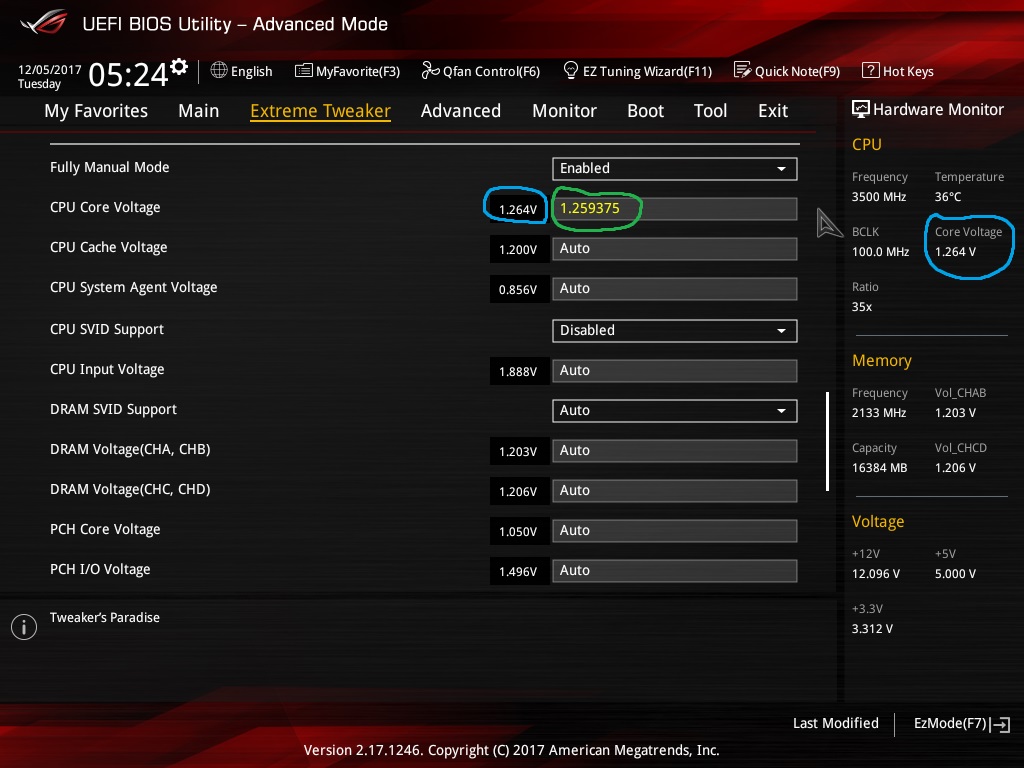1024x768 pixels.
Task: Select the Extreme Tweaker tab
Action: 321,111
